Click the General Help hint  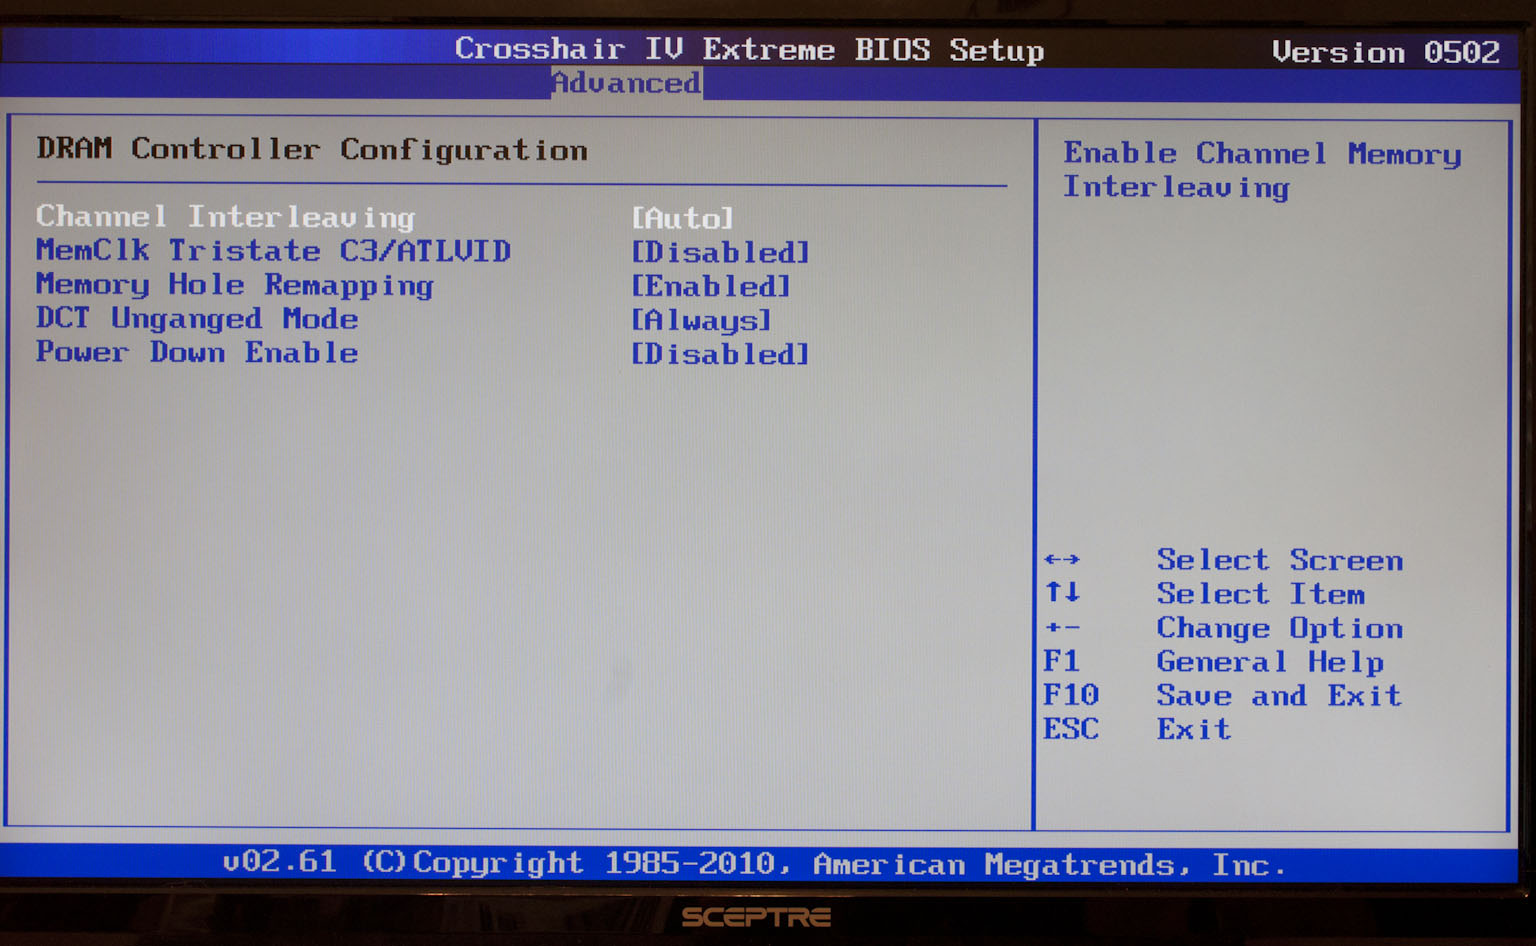coord(1270,662)
